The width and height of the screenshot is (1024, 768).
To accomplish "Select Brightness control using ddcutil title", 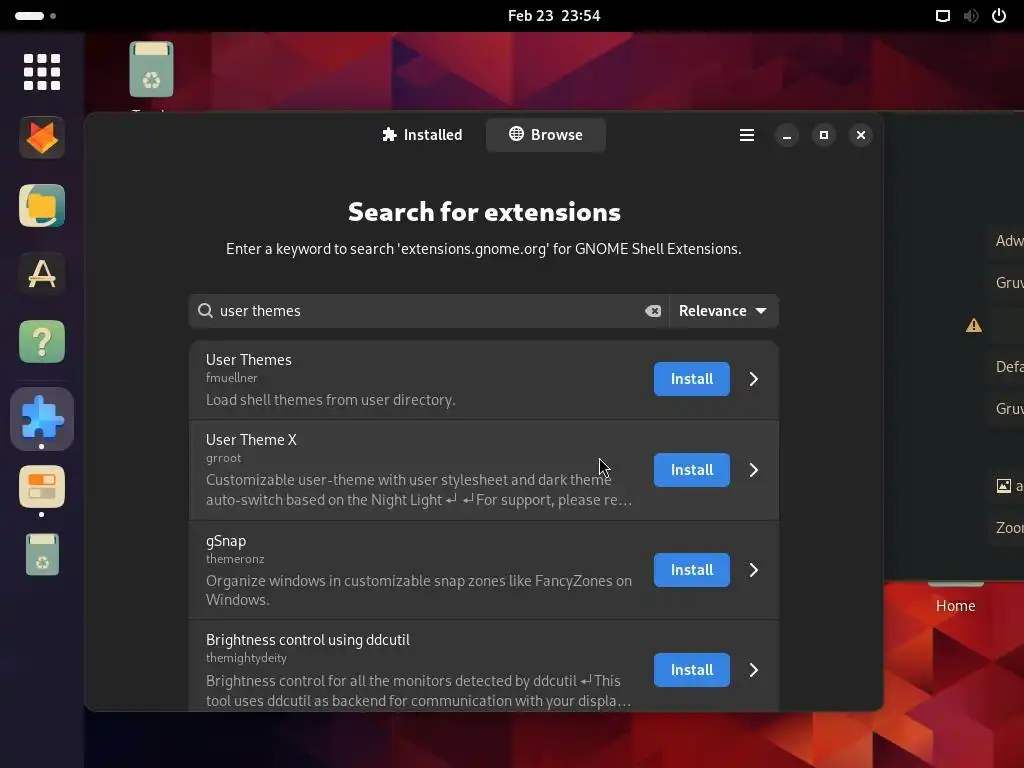I will tap(308, 640).
